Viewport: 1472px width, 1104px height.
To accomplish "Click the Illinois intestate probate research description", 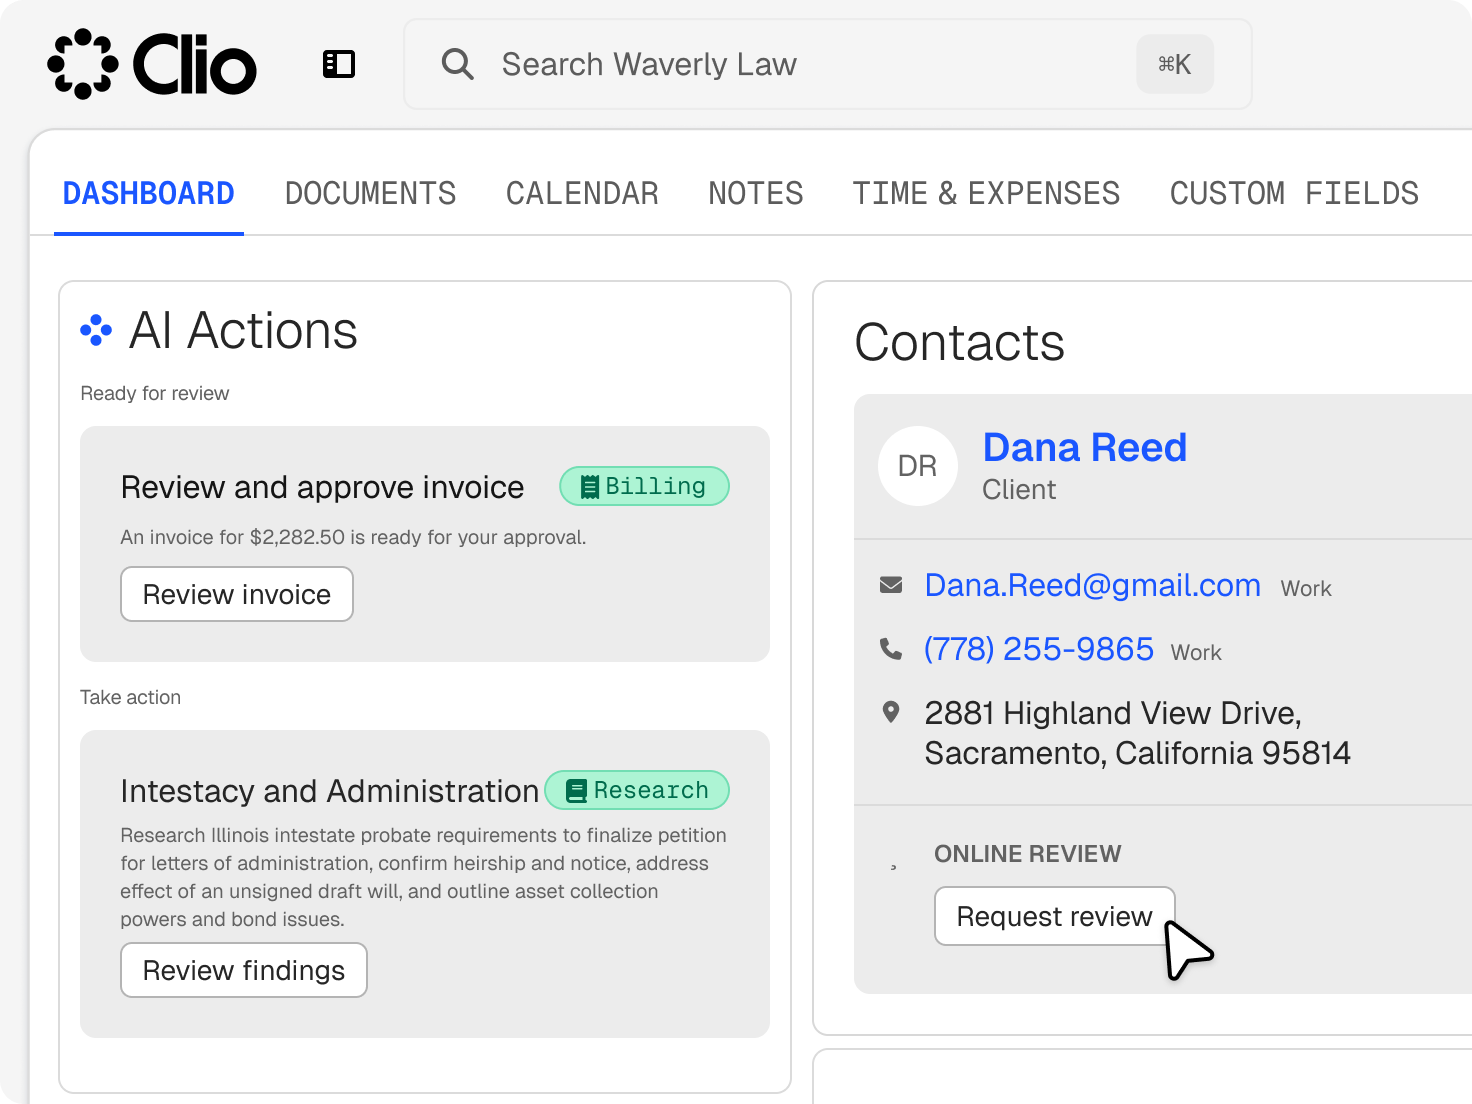I will tap(424, 877).
